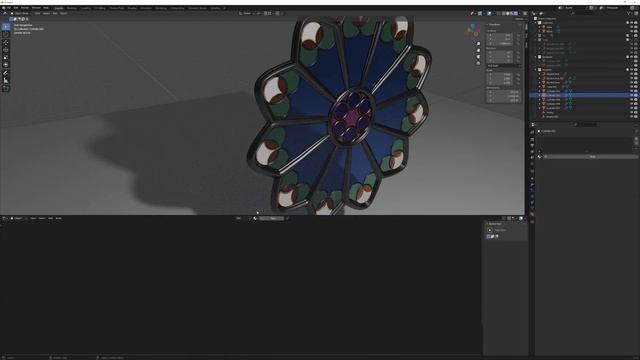
Task: Select the Transform tool
Action: click(6, 65)
